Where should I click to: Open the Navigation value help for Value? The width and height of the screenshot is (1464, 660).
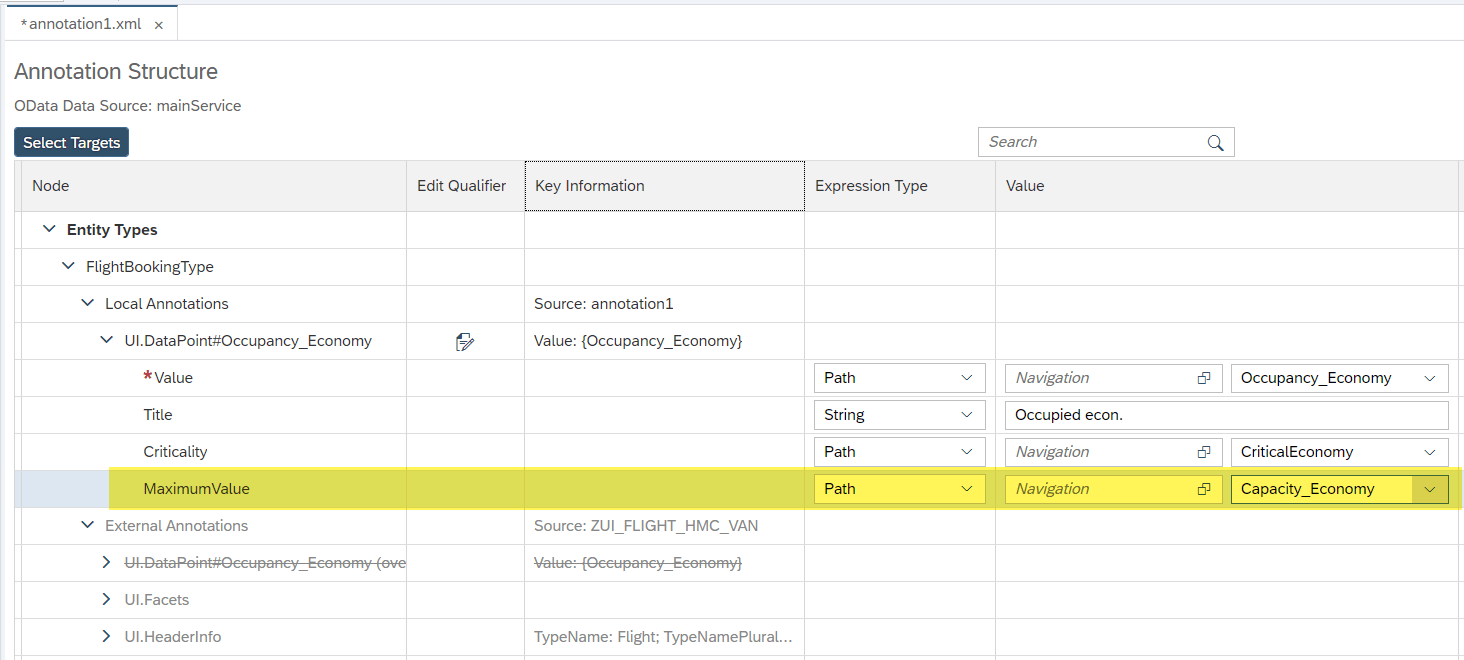[x=1205, y=378]
